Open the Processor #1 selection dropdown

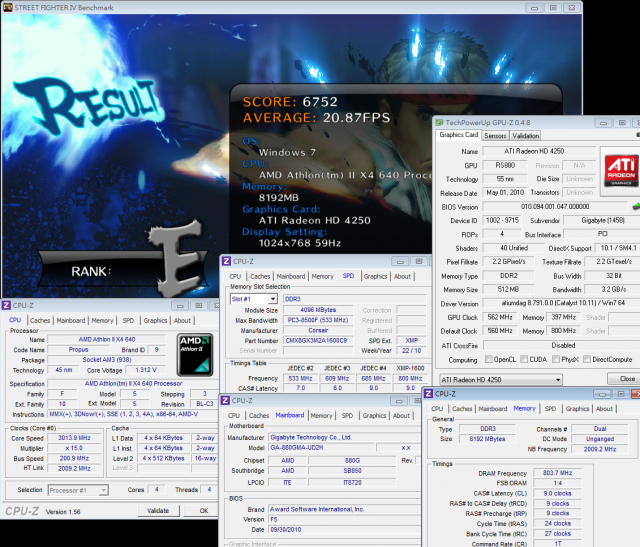[x=104, y=490]
